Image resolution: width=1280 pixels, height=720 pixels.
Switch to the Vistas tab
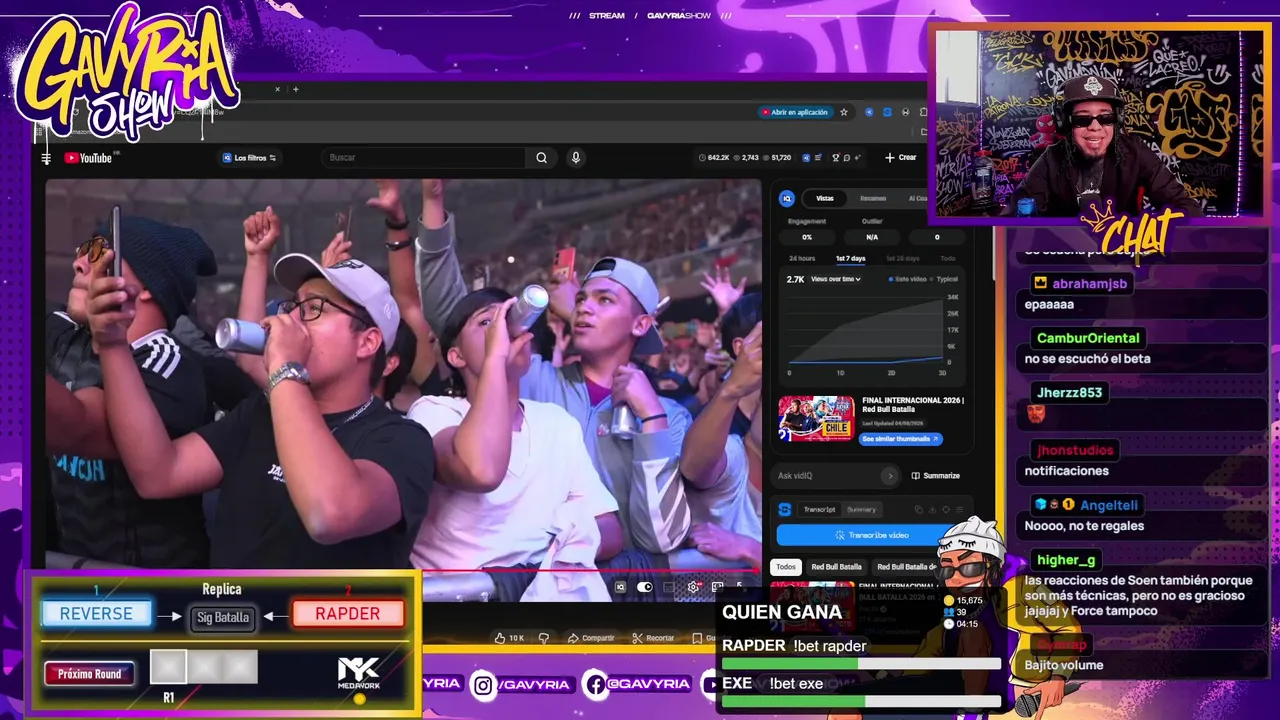(825, 198)
